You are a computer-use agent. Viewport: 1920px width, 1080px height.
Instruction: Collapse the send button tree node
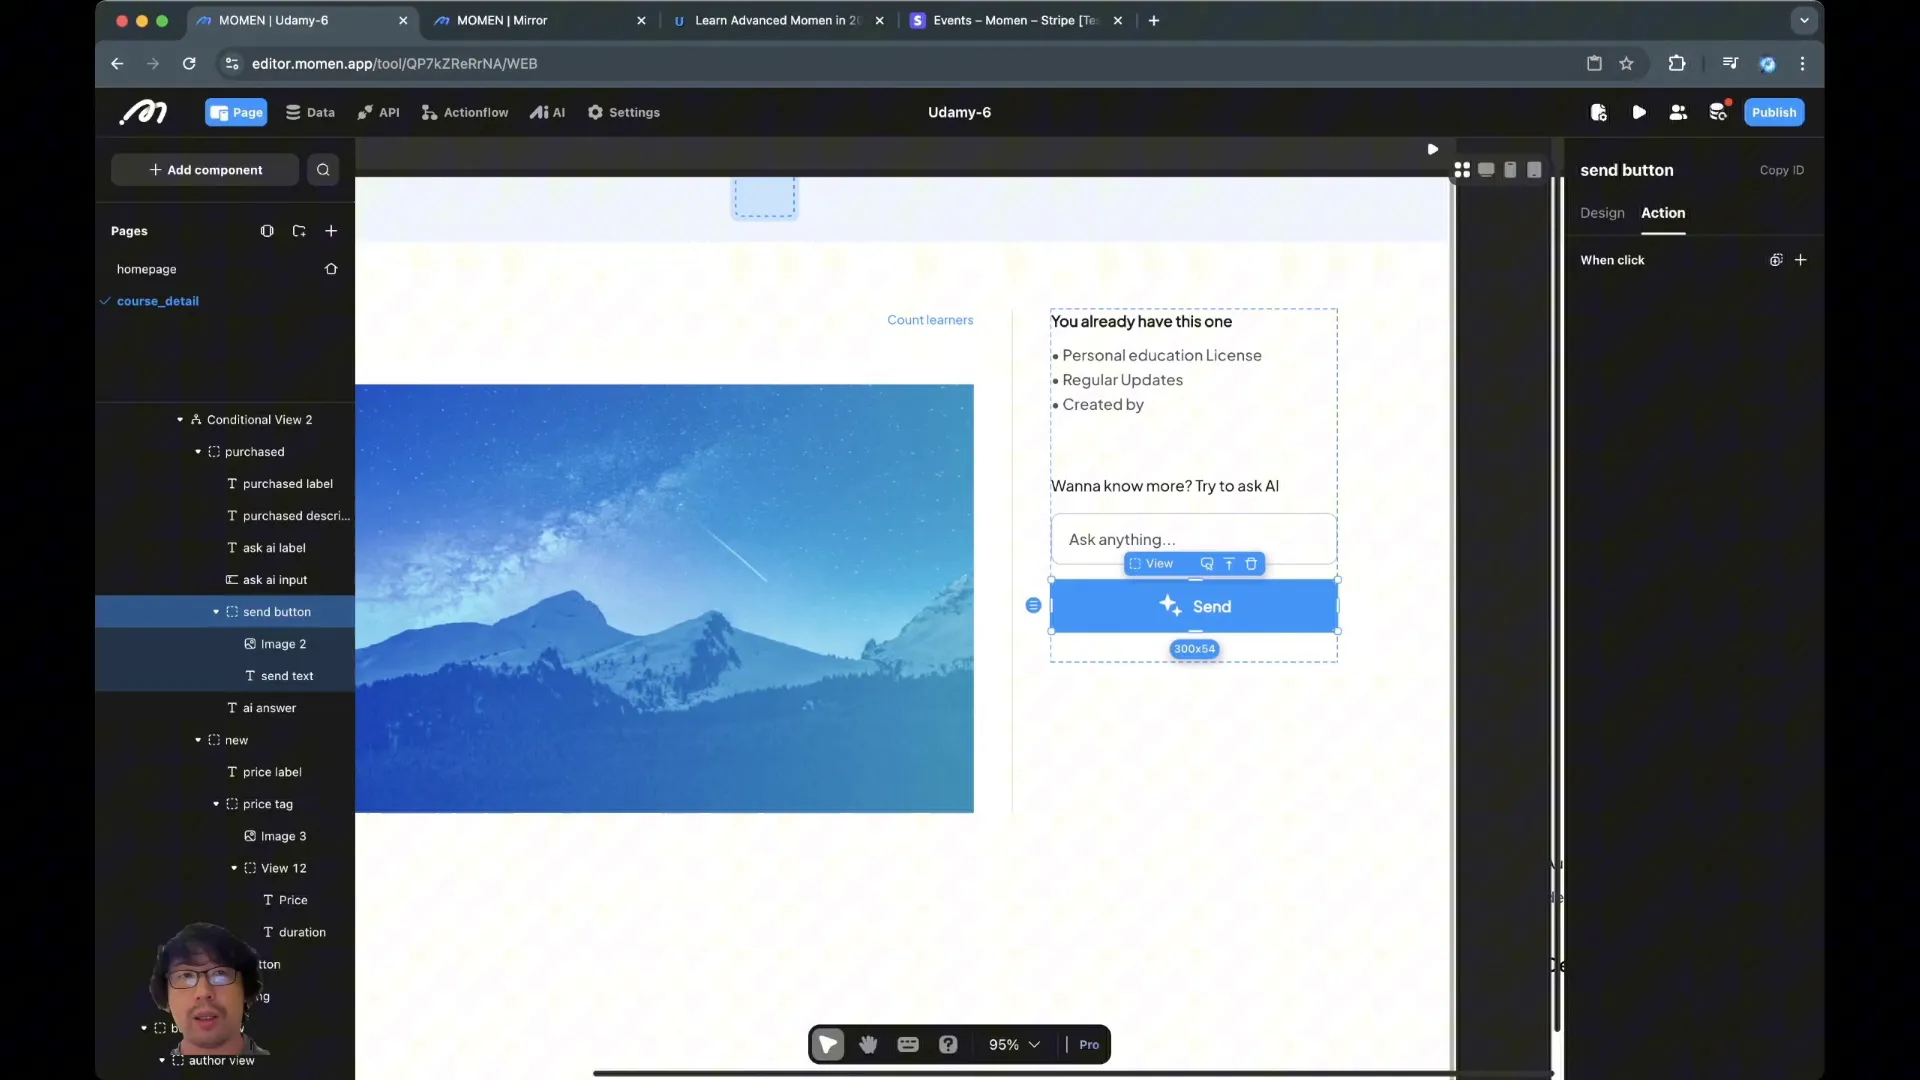216,612
